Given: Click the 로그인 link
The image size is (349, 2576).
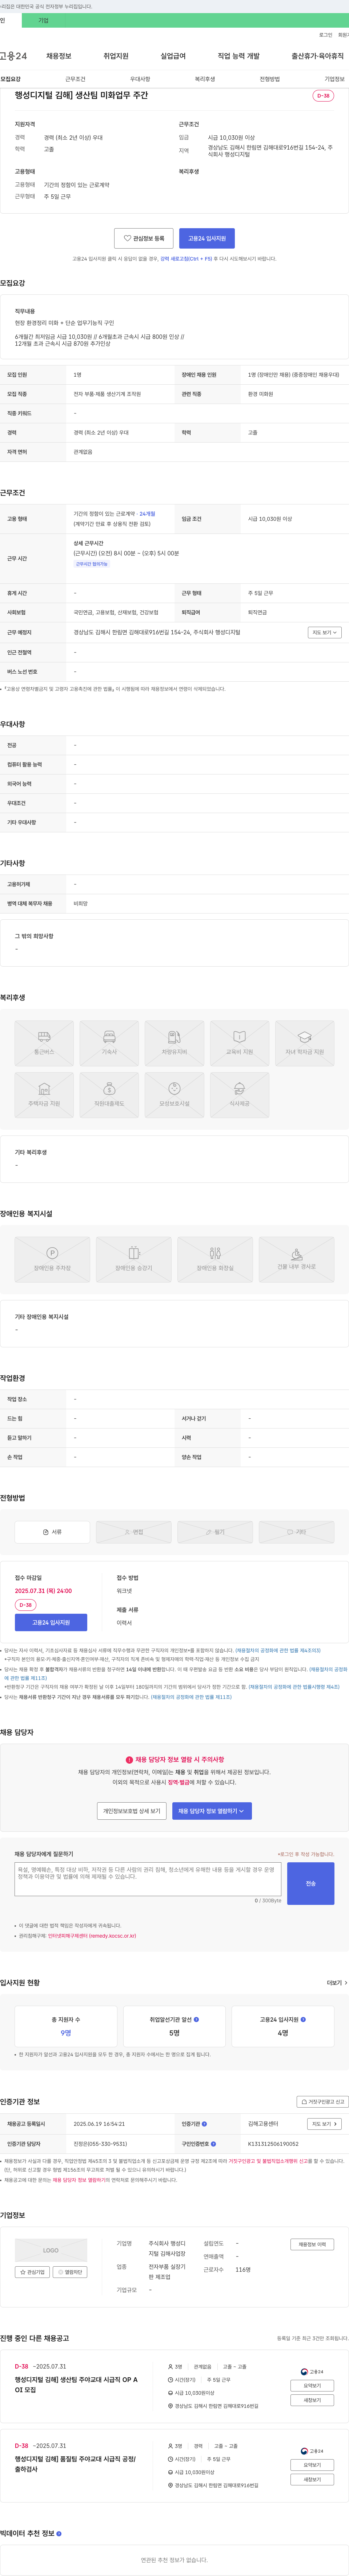Looking at the screenshot, I should coord(326,35).
